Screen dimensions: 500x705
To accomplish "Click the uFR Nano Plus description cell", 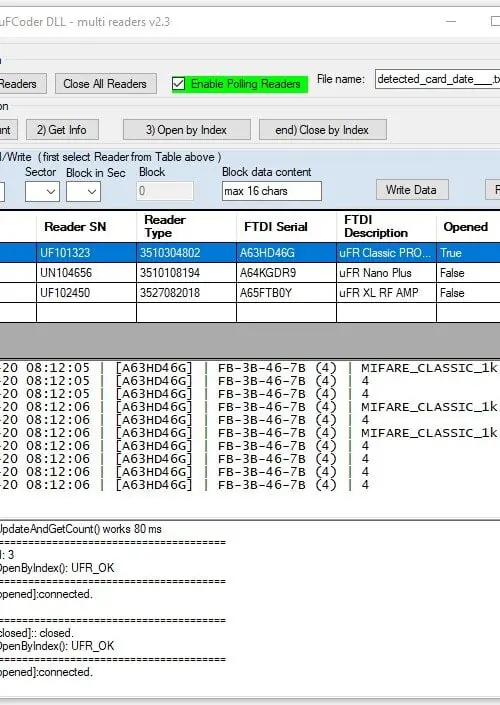I will click(386, 273).
